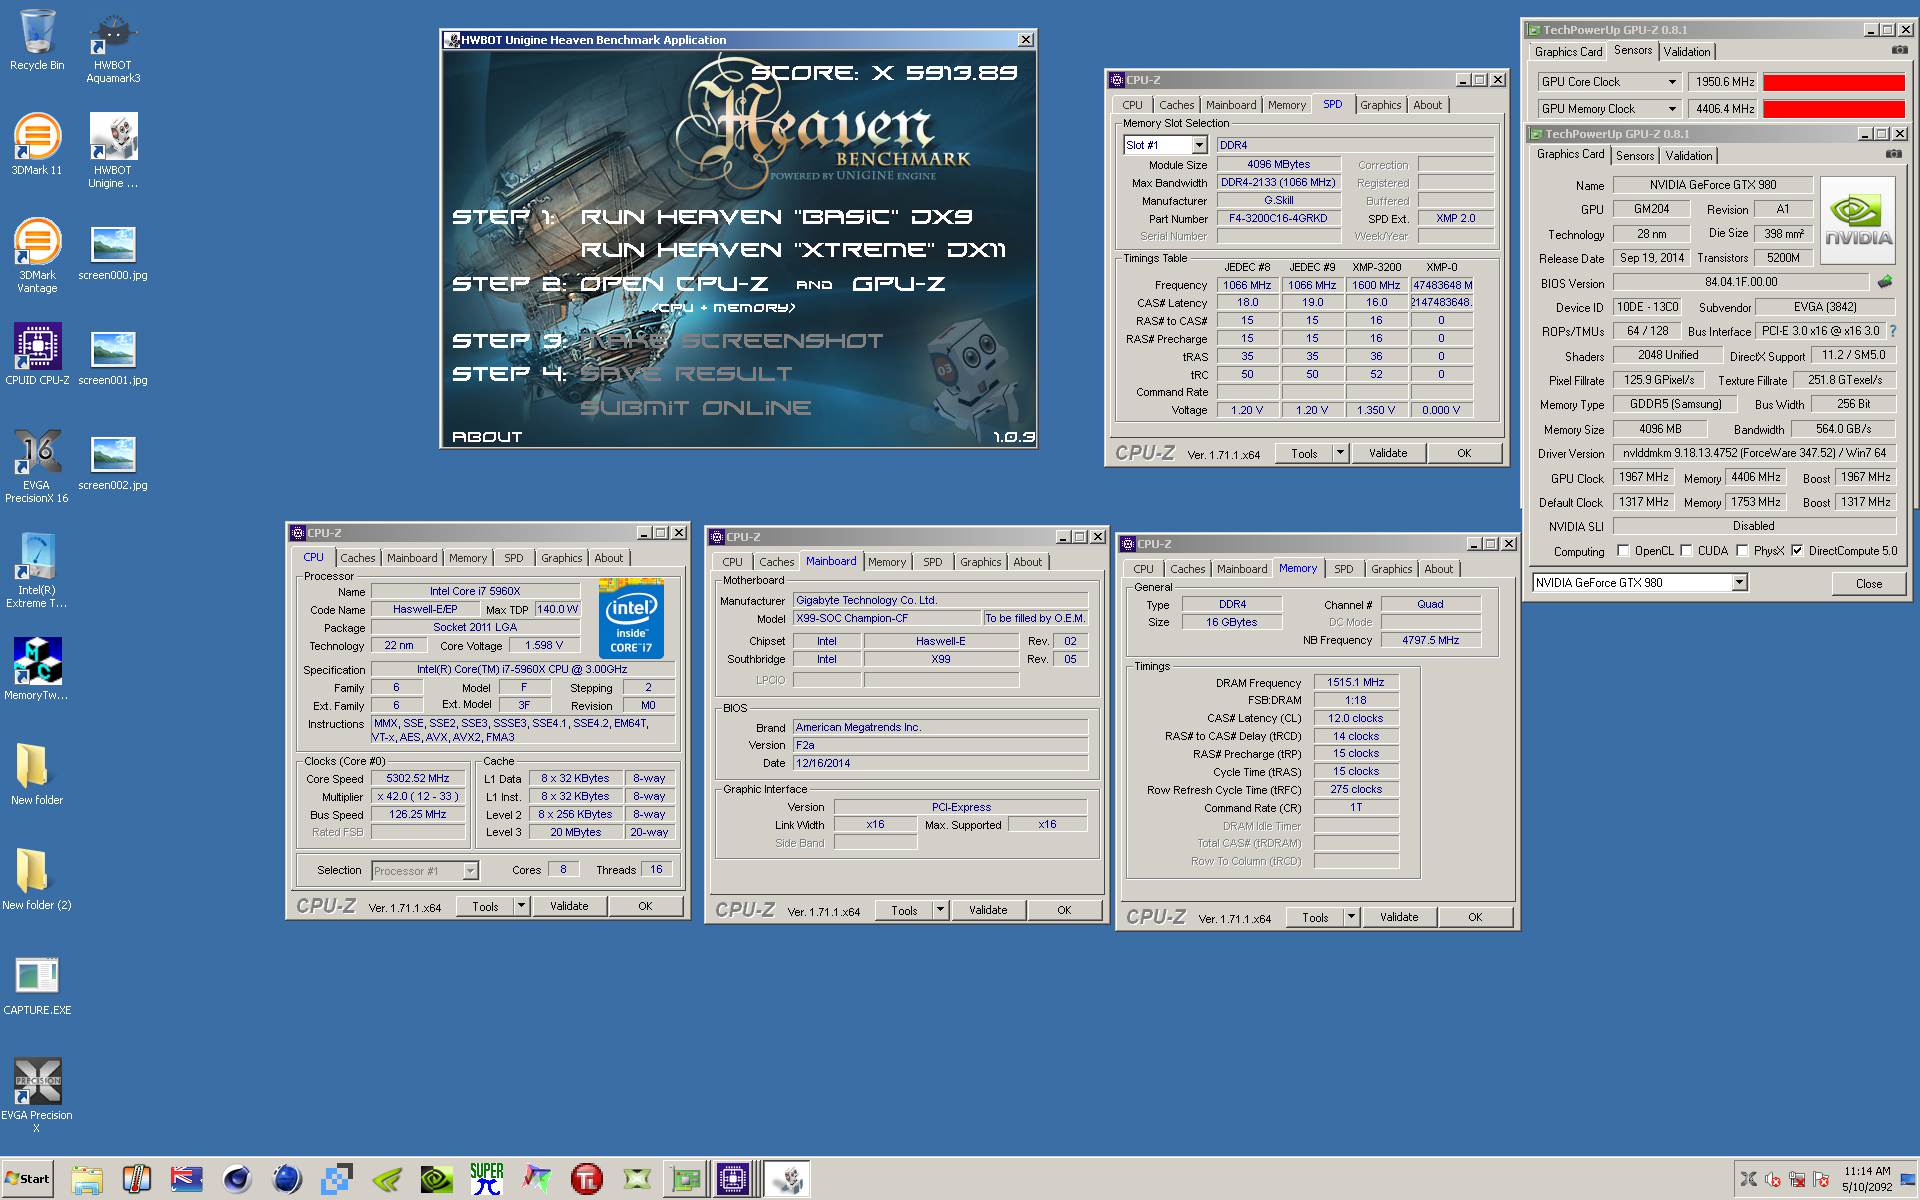Screen dimensions: 1920x1200
Task: Switch to Caches tab in CPU-Z CPU window
Action: pos(357,558)
